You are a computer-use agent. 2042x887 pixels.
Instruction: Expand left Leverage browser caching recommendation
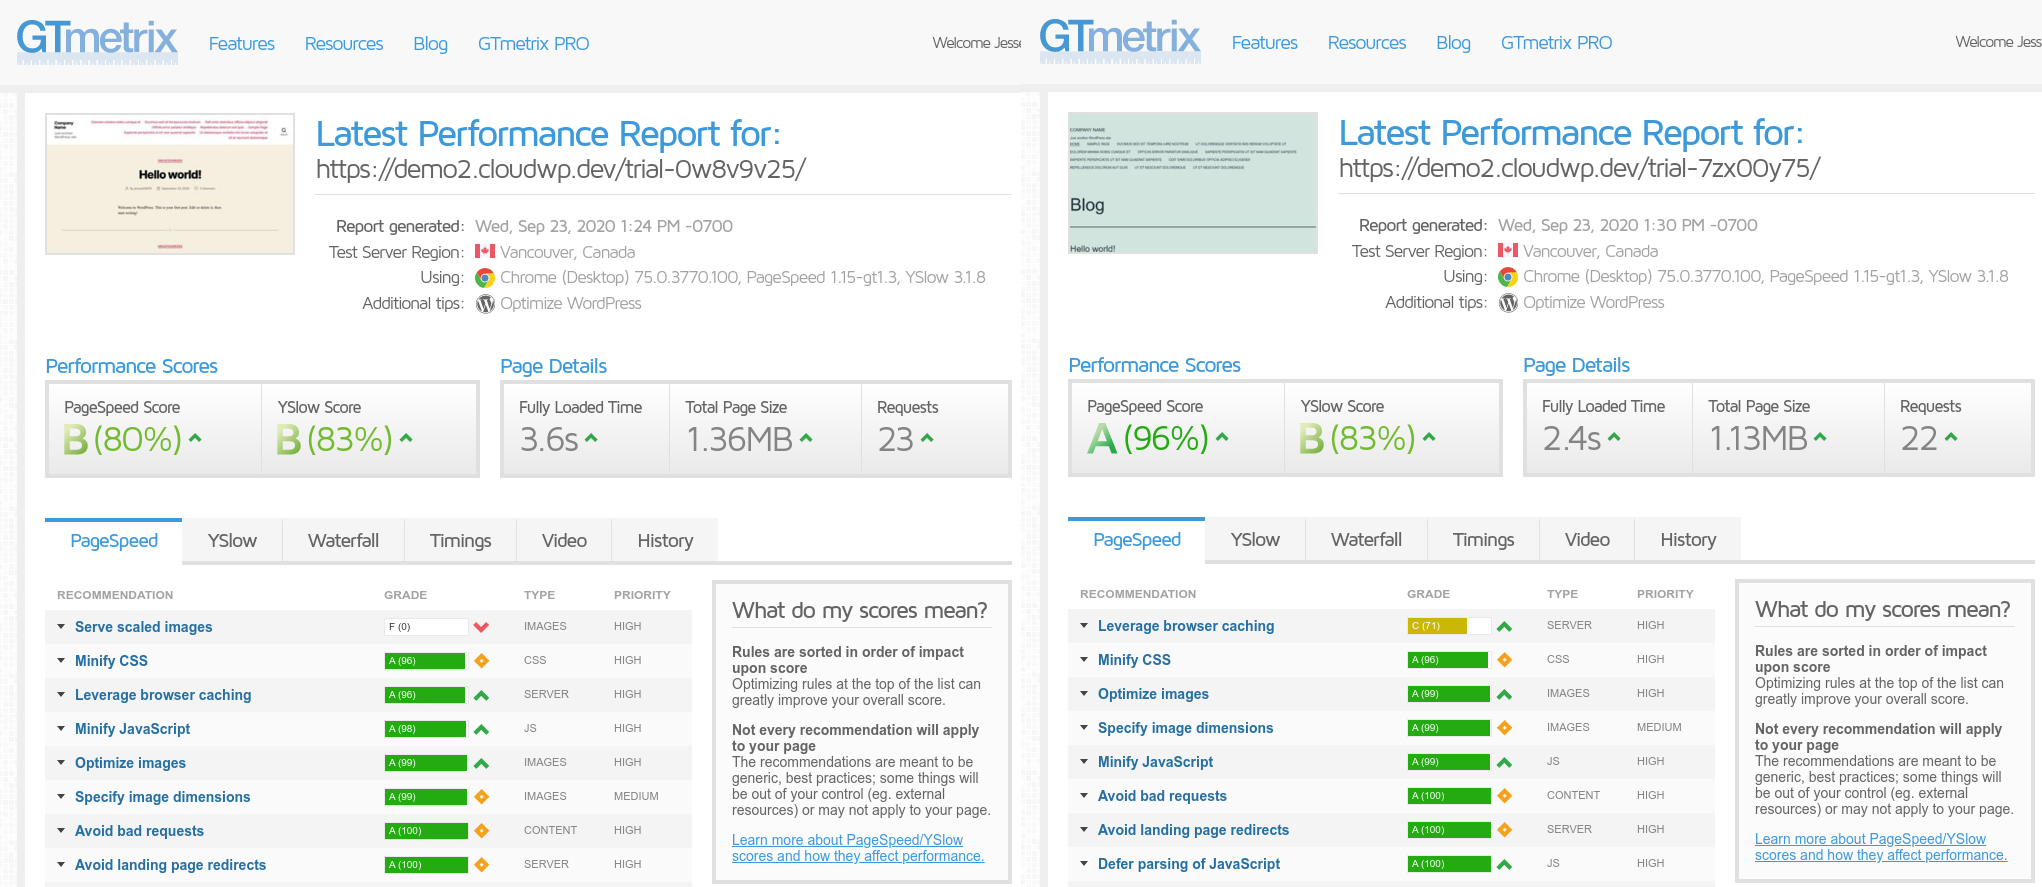61,695
